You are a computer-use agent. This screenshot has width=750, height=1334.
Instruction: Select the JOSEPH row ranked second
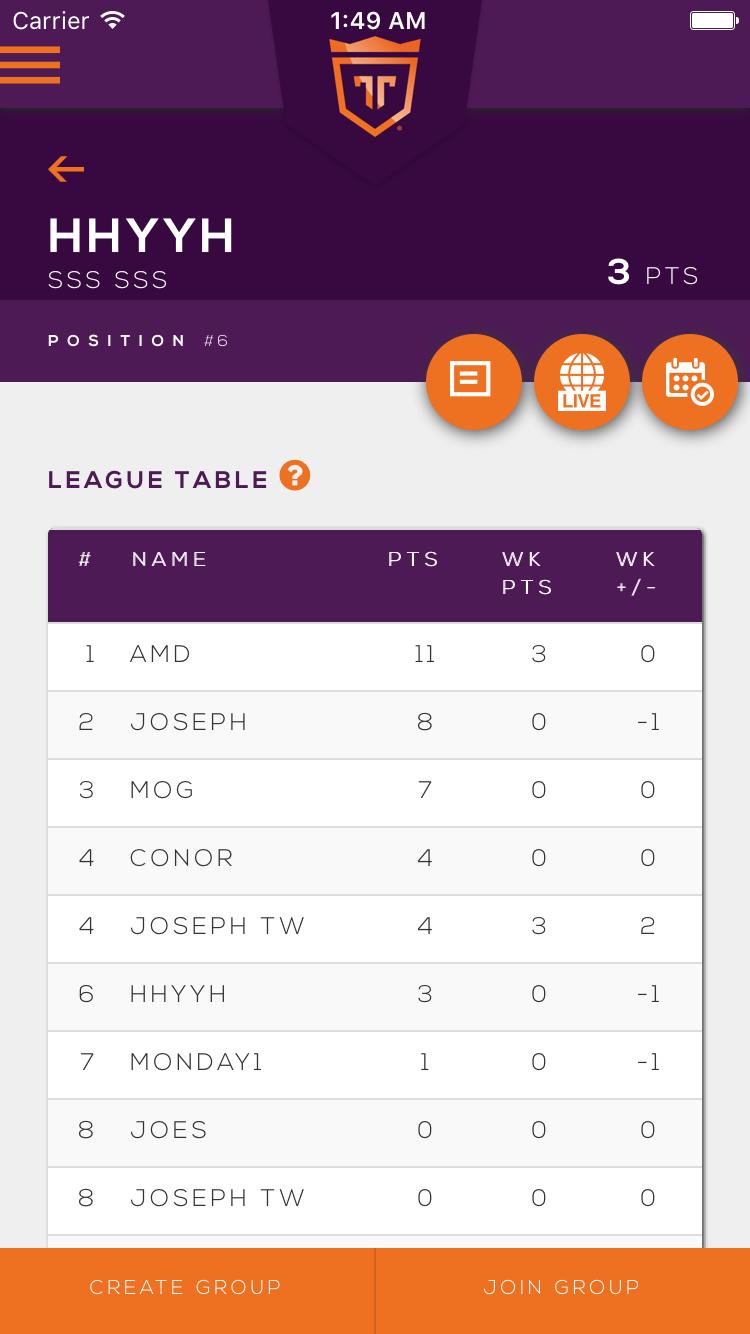pos(375,723)
